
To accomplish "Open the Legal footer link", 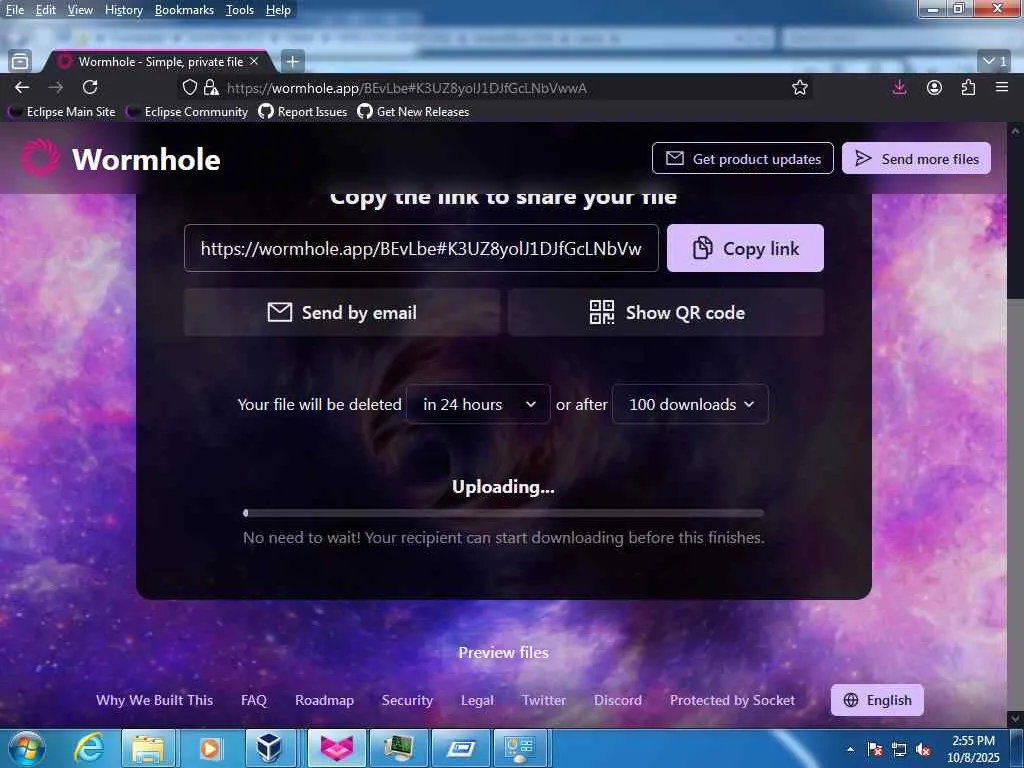I will [477, 700].
